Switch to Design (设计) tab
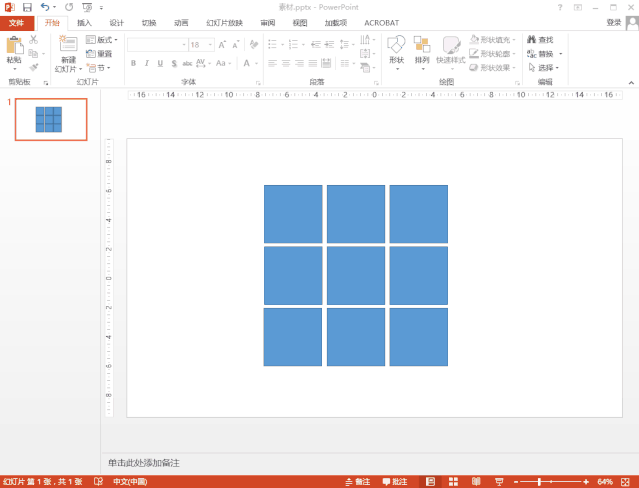The image size is (639, 488). [x=117, y=23]
